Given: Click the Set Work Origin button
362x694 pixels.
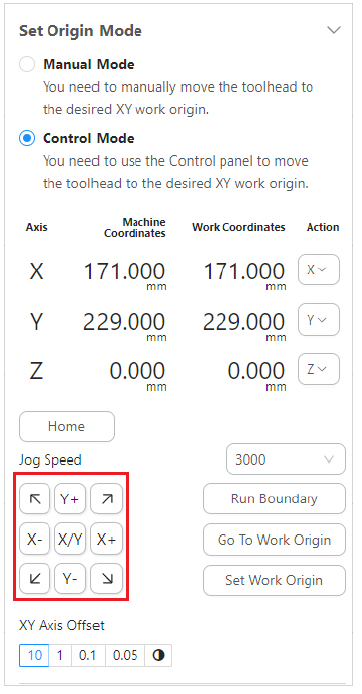Looking at the screenshot, I should pos(274,580).
